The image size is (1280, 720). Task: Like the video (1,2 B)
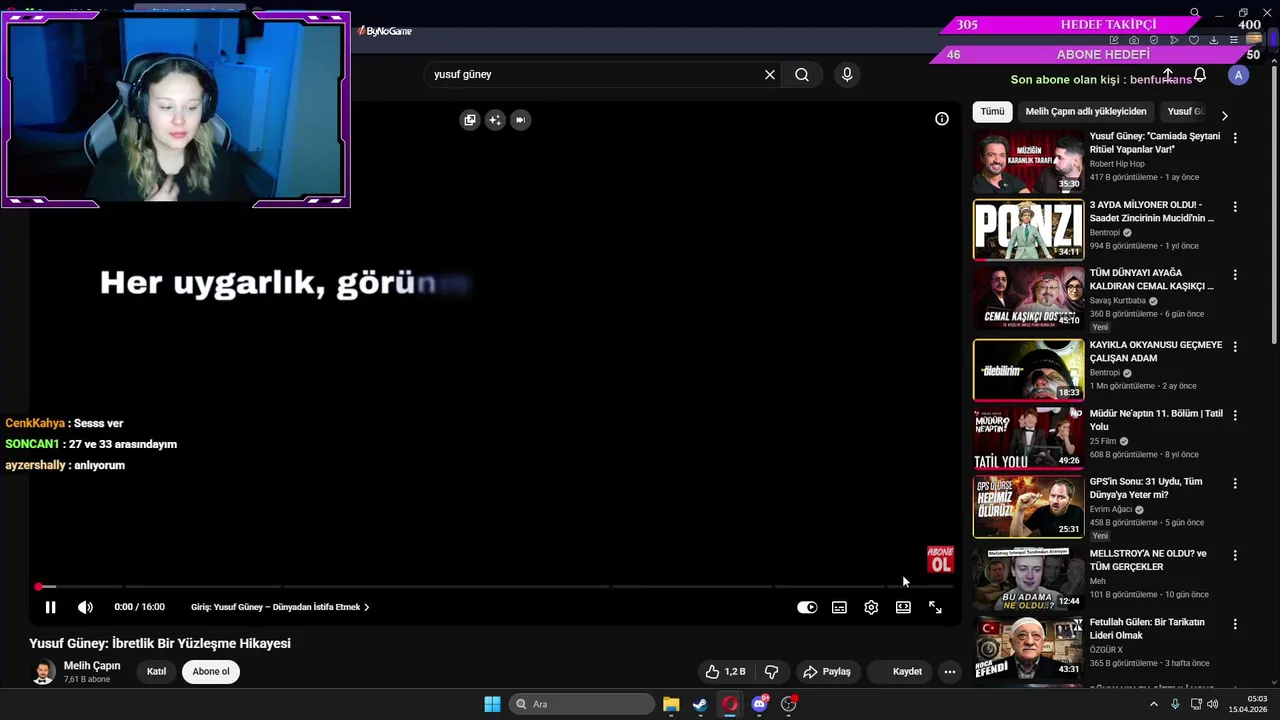click(x=725, y=672)
